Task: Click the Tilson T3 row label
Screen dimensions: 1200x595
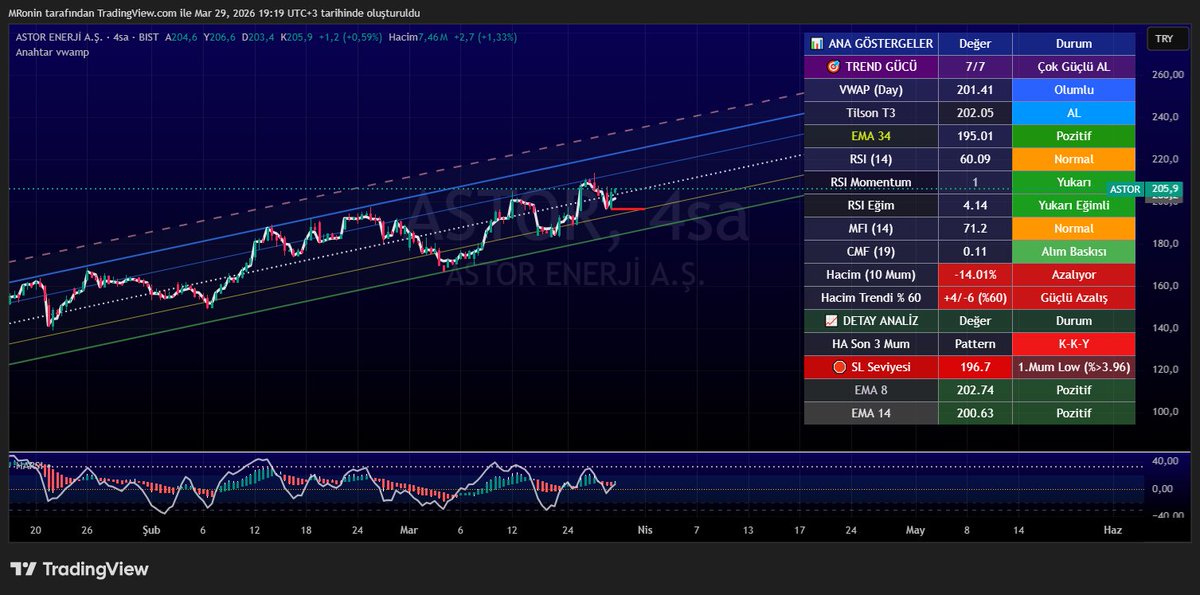Action: point(871,113)
